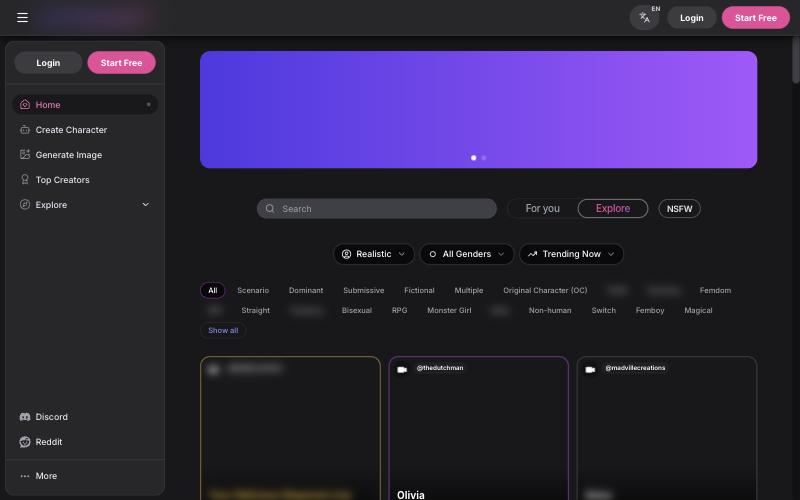Click the Explore compass icon

coord(24,205)
